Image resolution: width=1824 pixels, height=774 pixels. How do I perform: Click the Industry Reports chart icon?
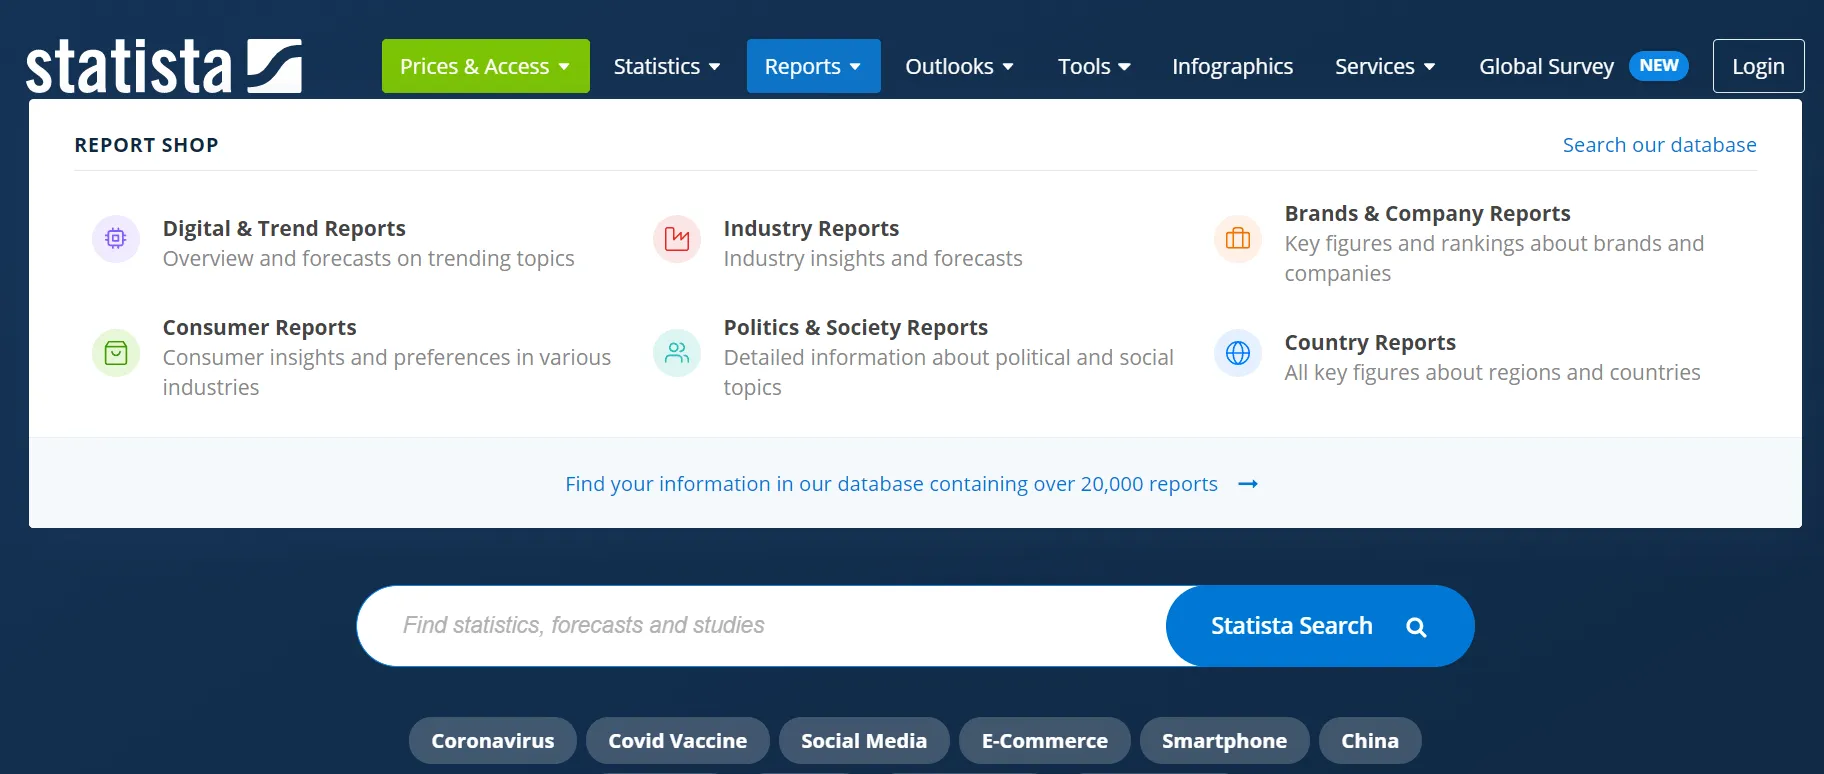pyautogui.click(x=677, y=239)
